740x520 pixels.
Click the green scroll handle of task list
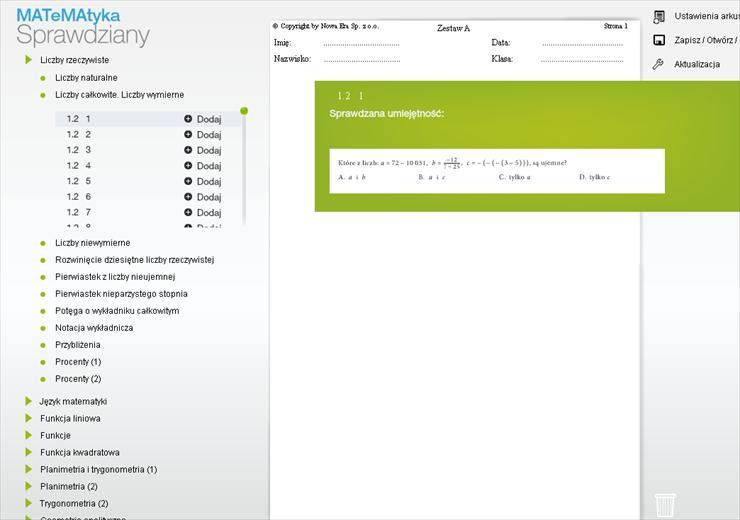click(244, 111)
